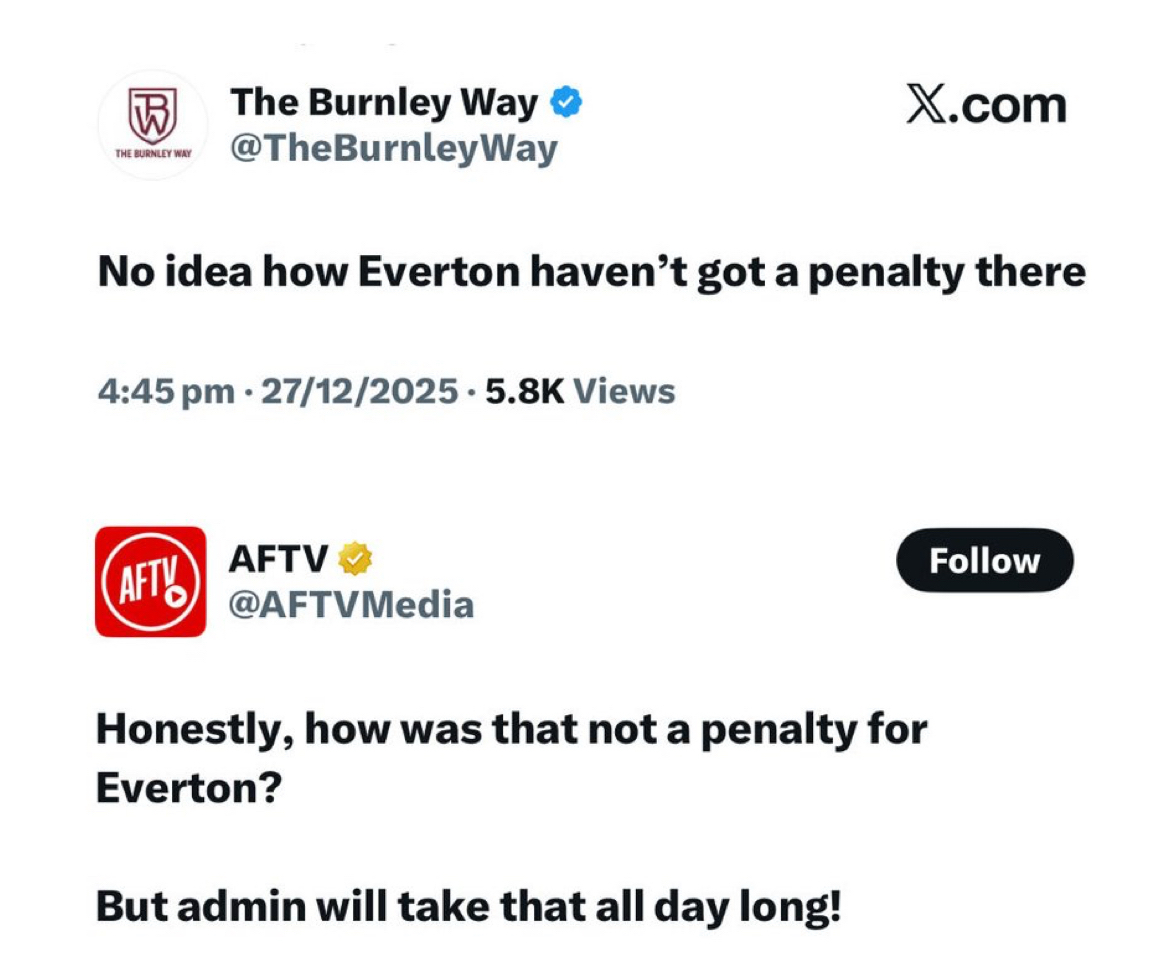Click the 4:45 pm timestamp
The image size is (1170, 971).
click(165, 391)
